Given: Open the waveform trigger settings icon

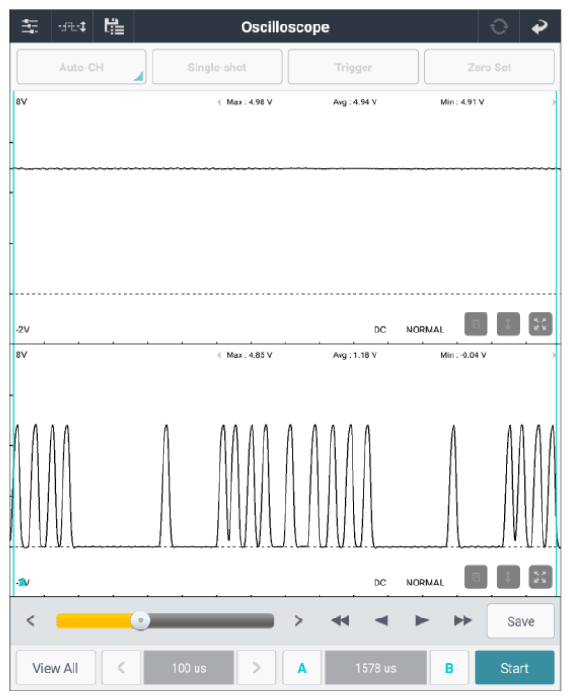Looking at the screenshot, I should click(72, 27).
